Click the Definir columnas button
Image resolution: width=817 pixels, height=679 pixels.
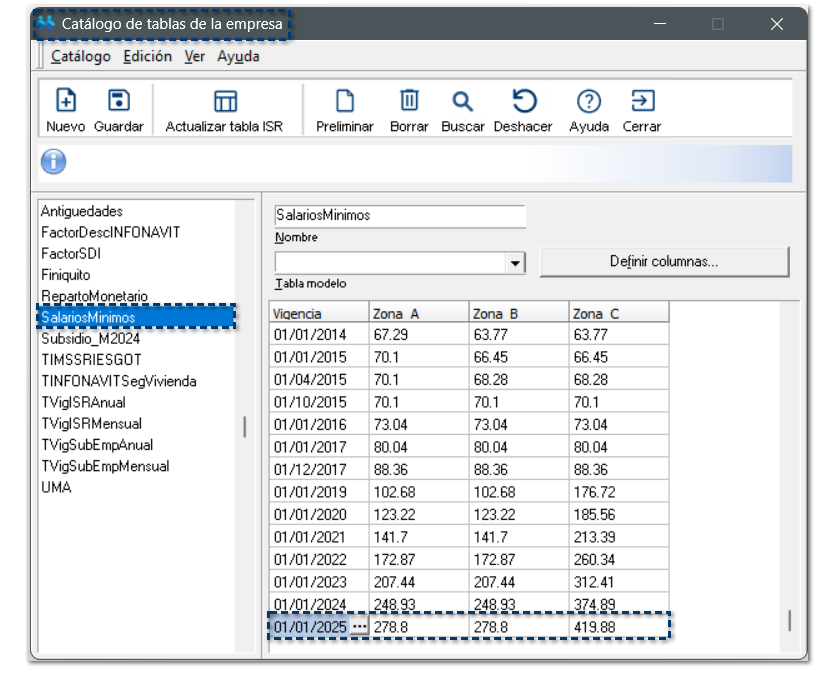pos(664,262)
